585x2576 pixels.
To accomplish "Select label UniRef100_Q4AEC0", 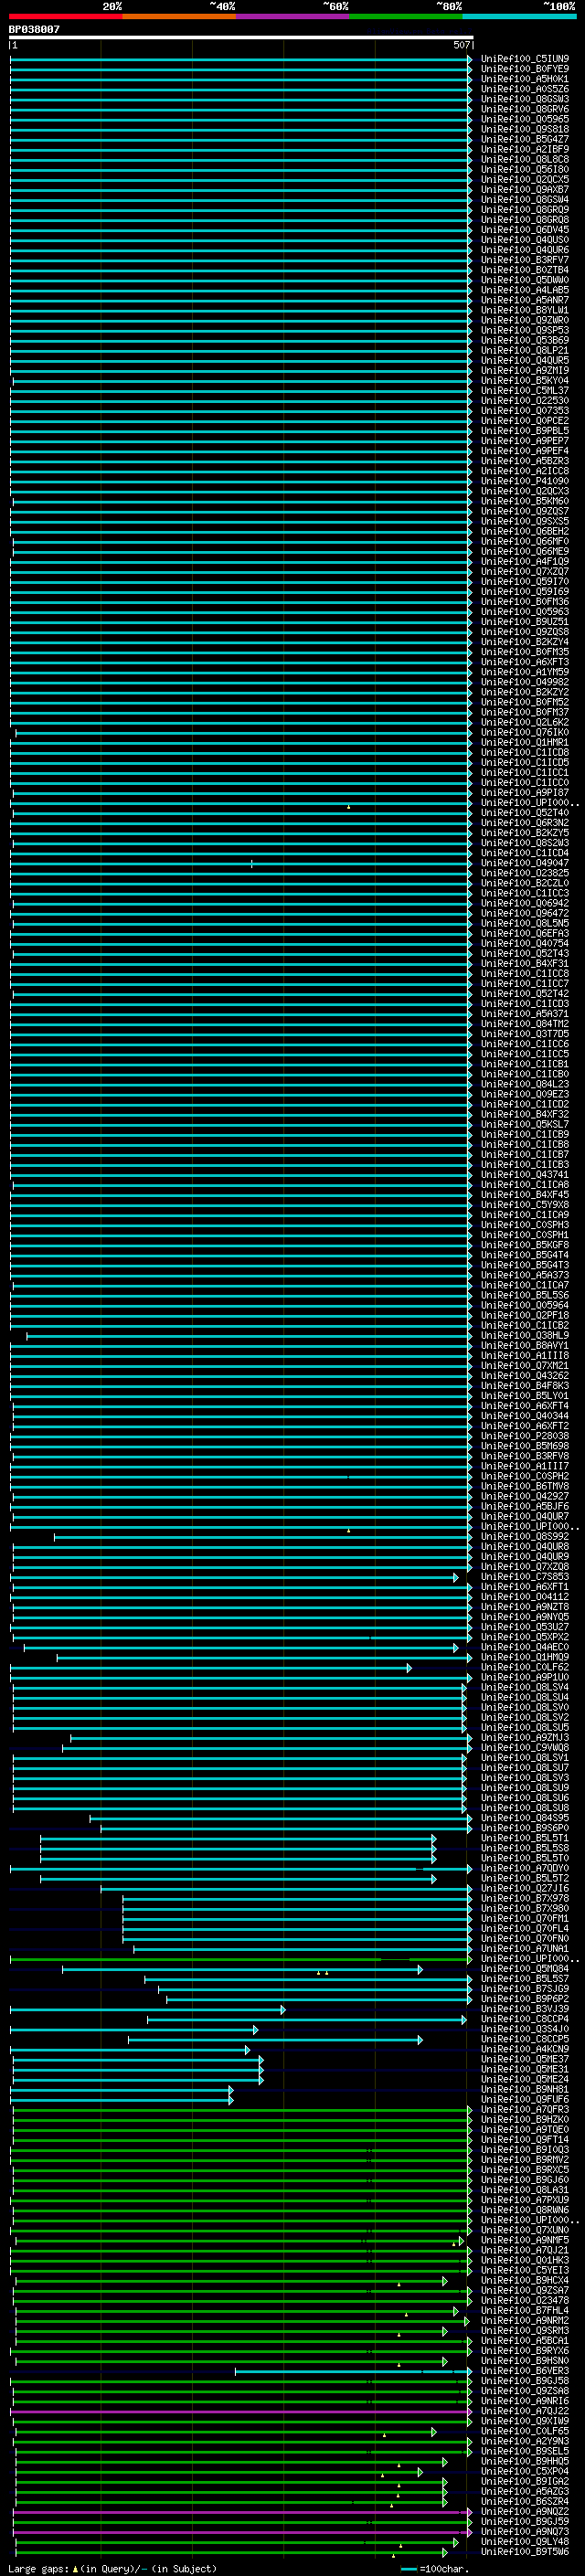I will [525, 1647].
